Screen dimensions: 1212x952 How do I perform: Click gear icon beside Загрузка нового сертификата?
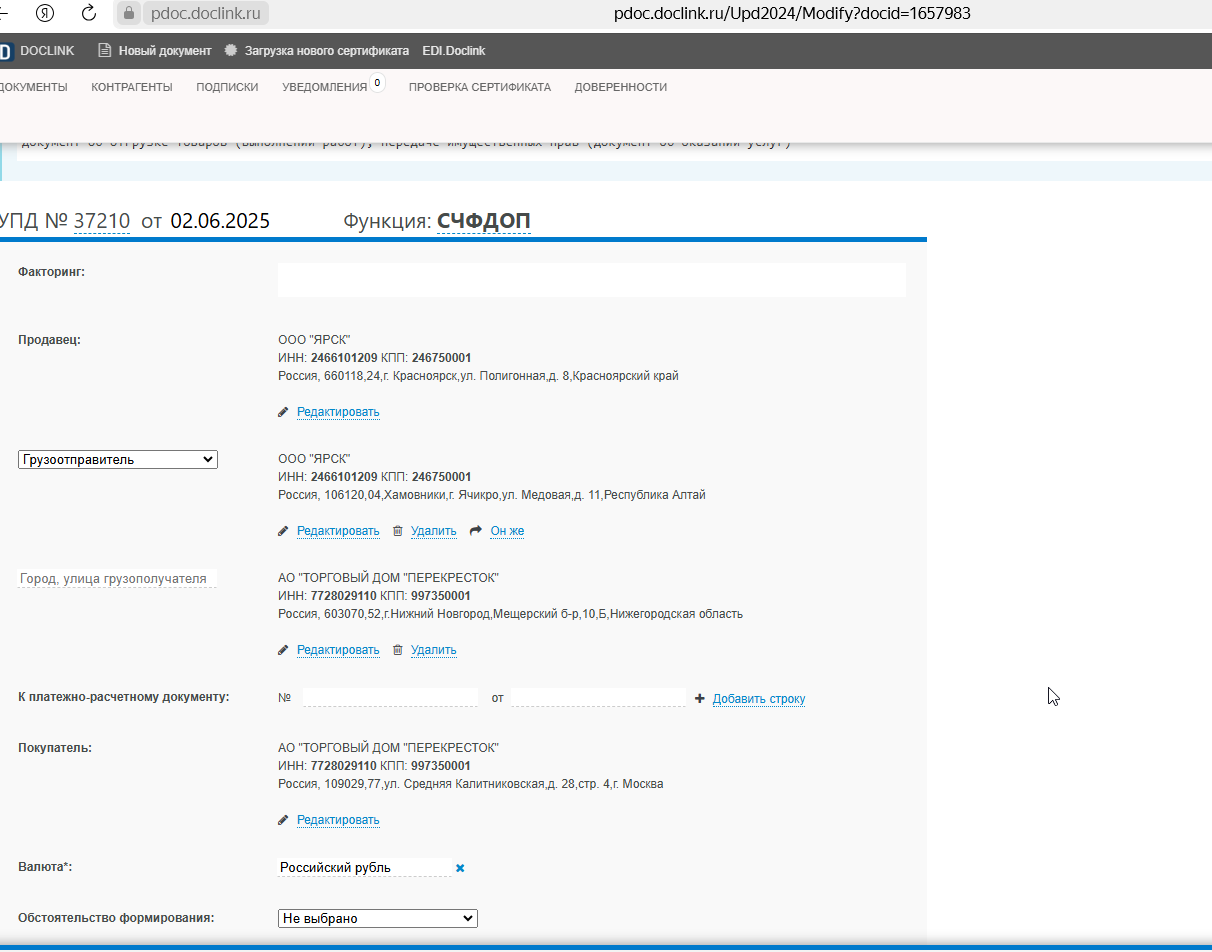click(231, 51)
